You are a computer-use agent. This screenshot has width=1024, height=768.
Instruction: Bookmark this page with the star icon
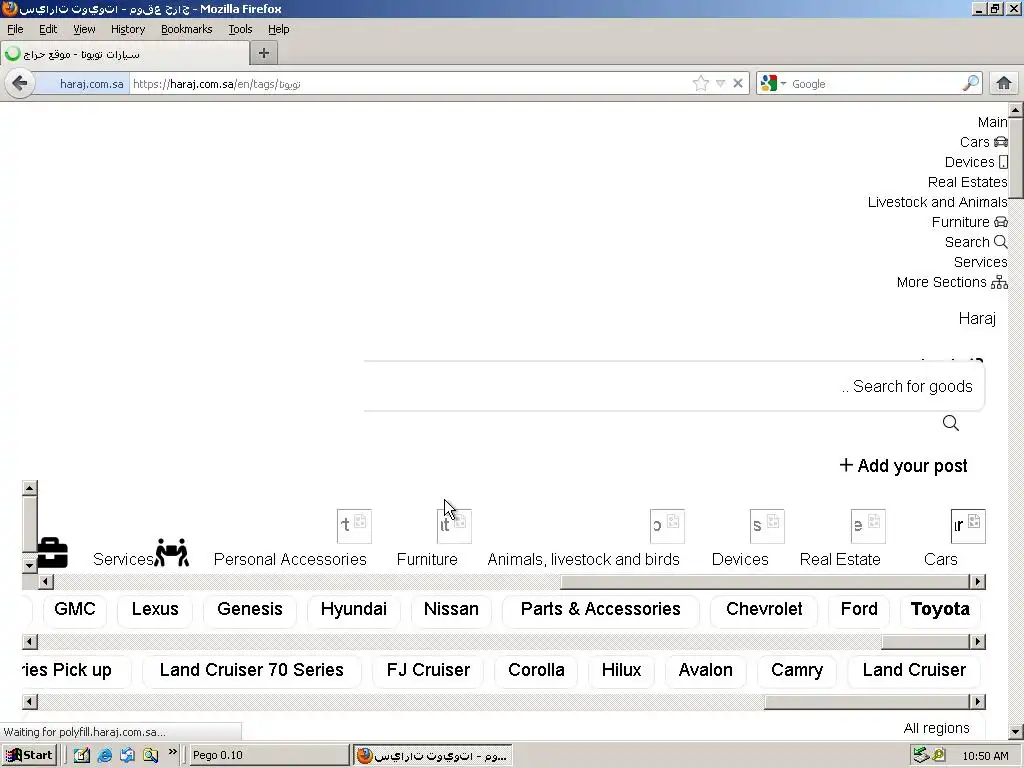tap(701, 84)
